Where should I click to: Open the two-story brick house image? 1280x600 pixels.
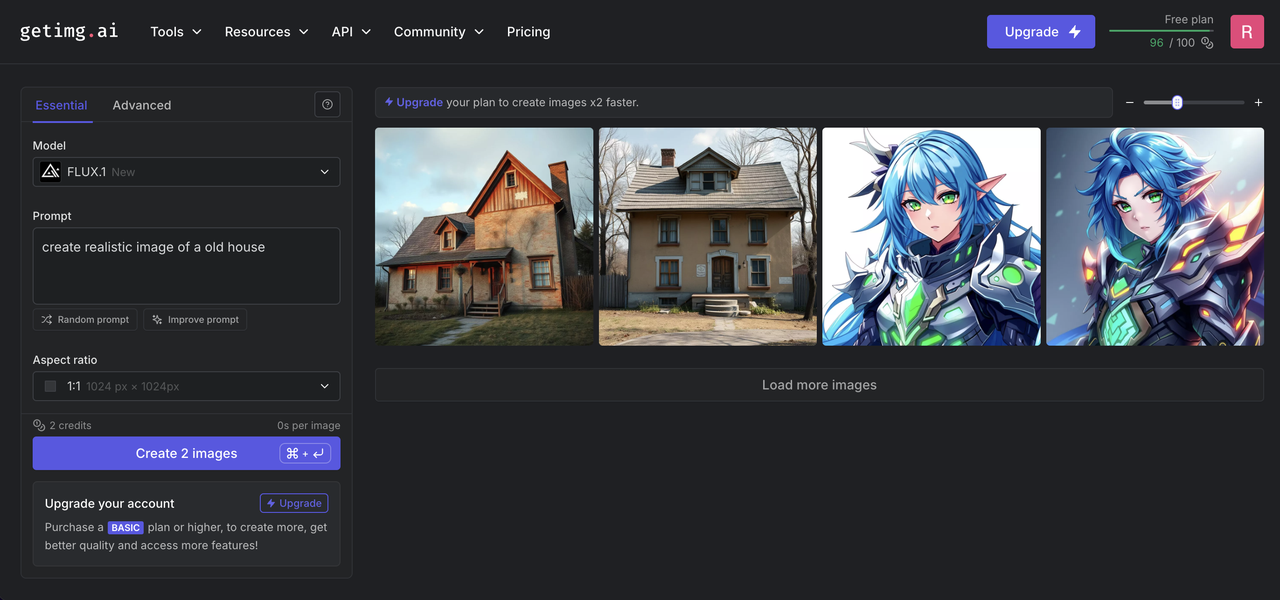tap(708, 237)
